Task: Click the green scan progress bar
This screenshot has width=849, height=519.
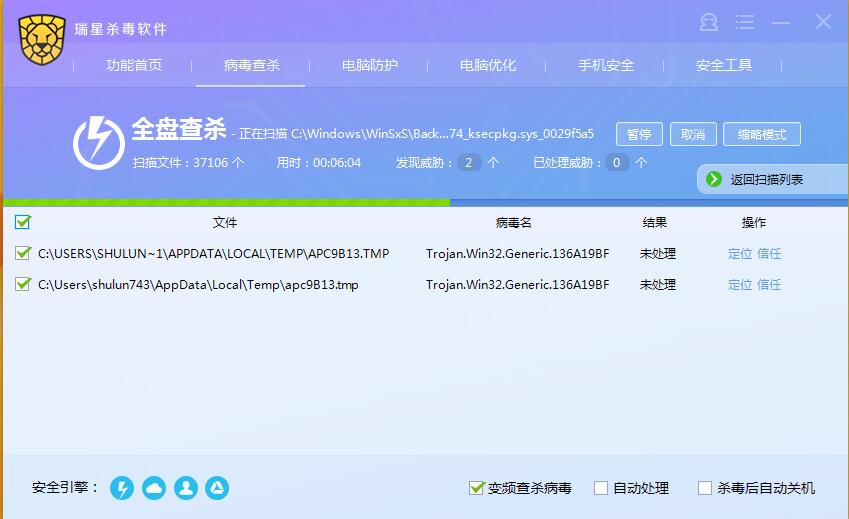Action: 226,202
